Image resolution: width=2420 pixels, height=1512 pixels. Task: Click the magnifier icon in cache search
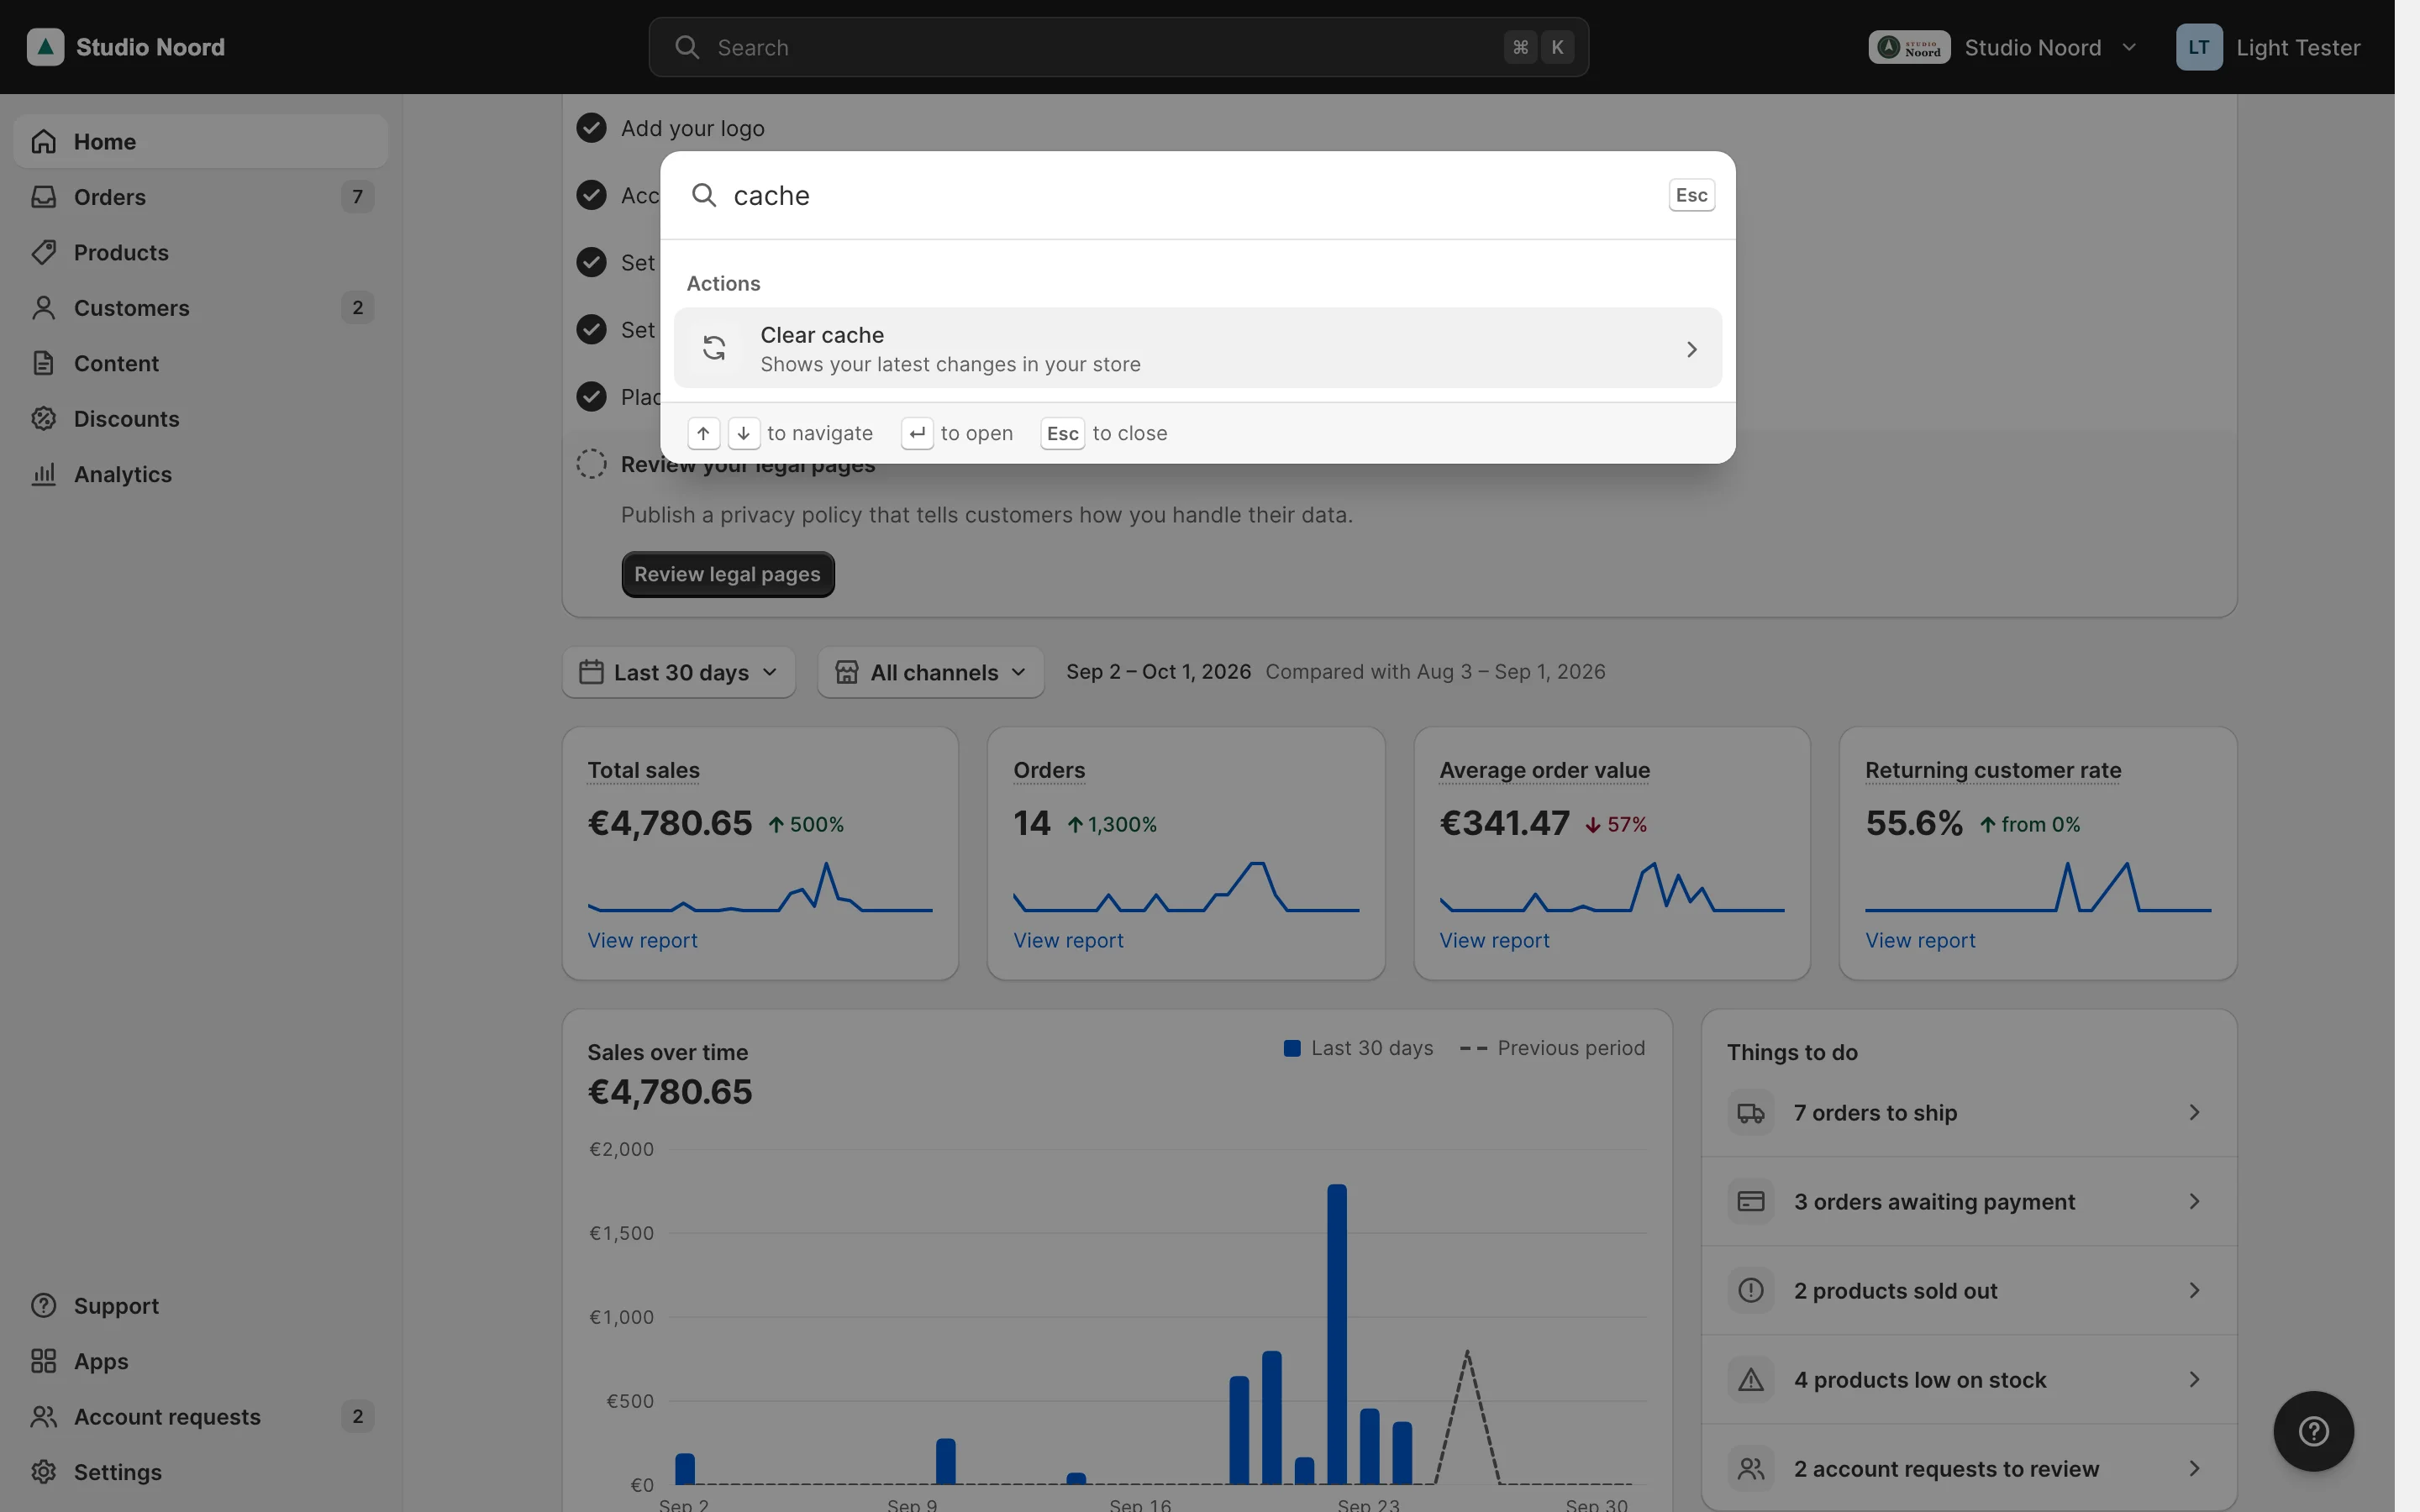pyautogui.click(x=704, y=195)
